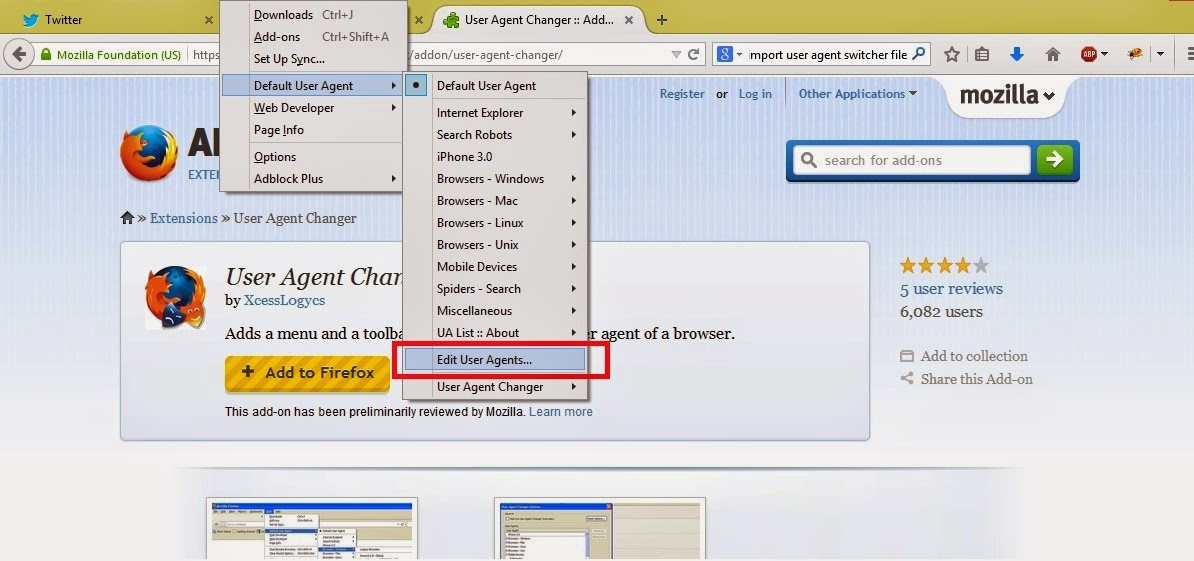Click the Share this Add-on icon

pyautogui.click(x=906, y=378)
